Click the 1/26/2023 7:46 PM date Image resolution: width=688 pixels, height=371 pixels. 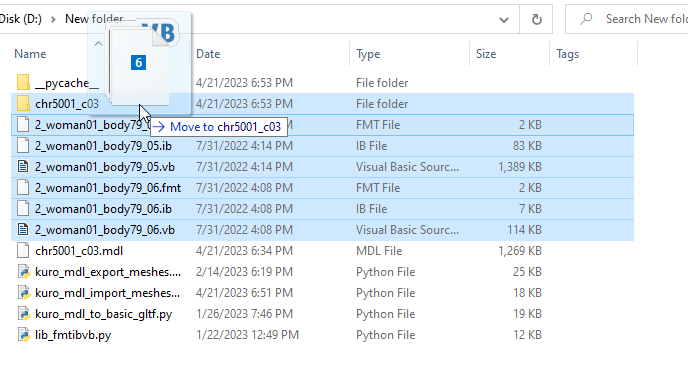[244, 314]
